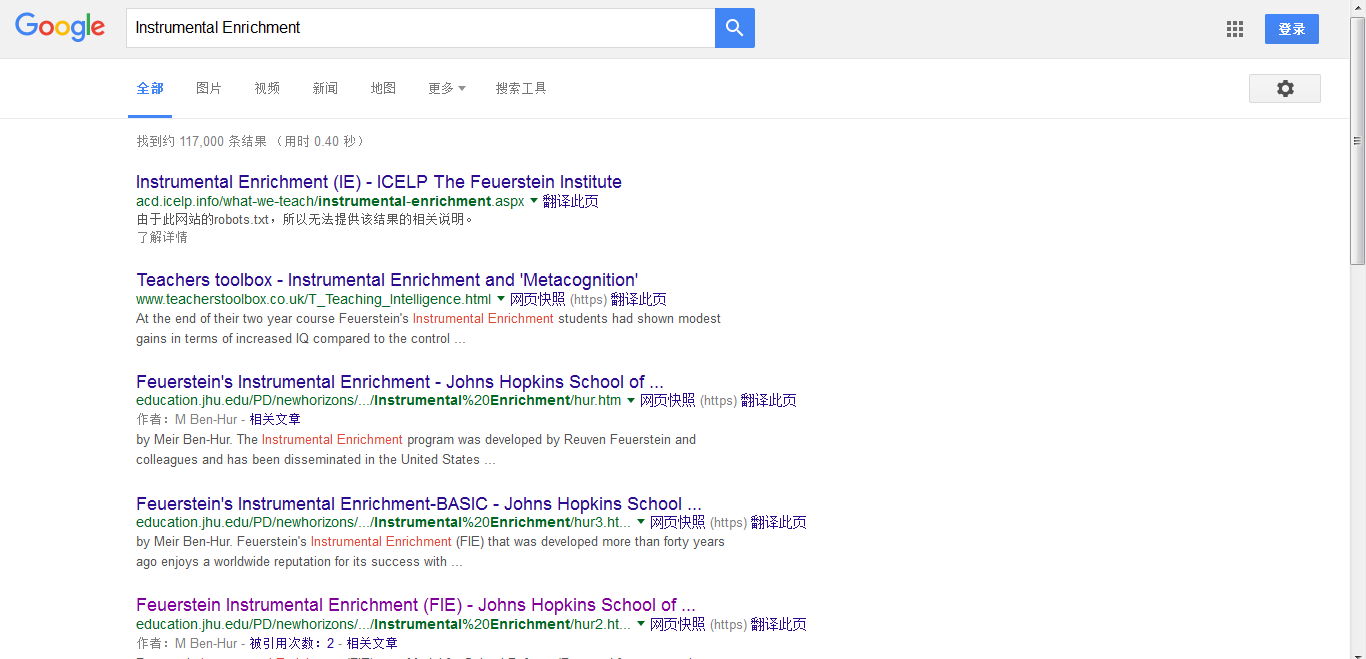Click the scrollbar up arrow
This screenshot has width=1366, height=659.
pos(1357,8)
